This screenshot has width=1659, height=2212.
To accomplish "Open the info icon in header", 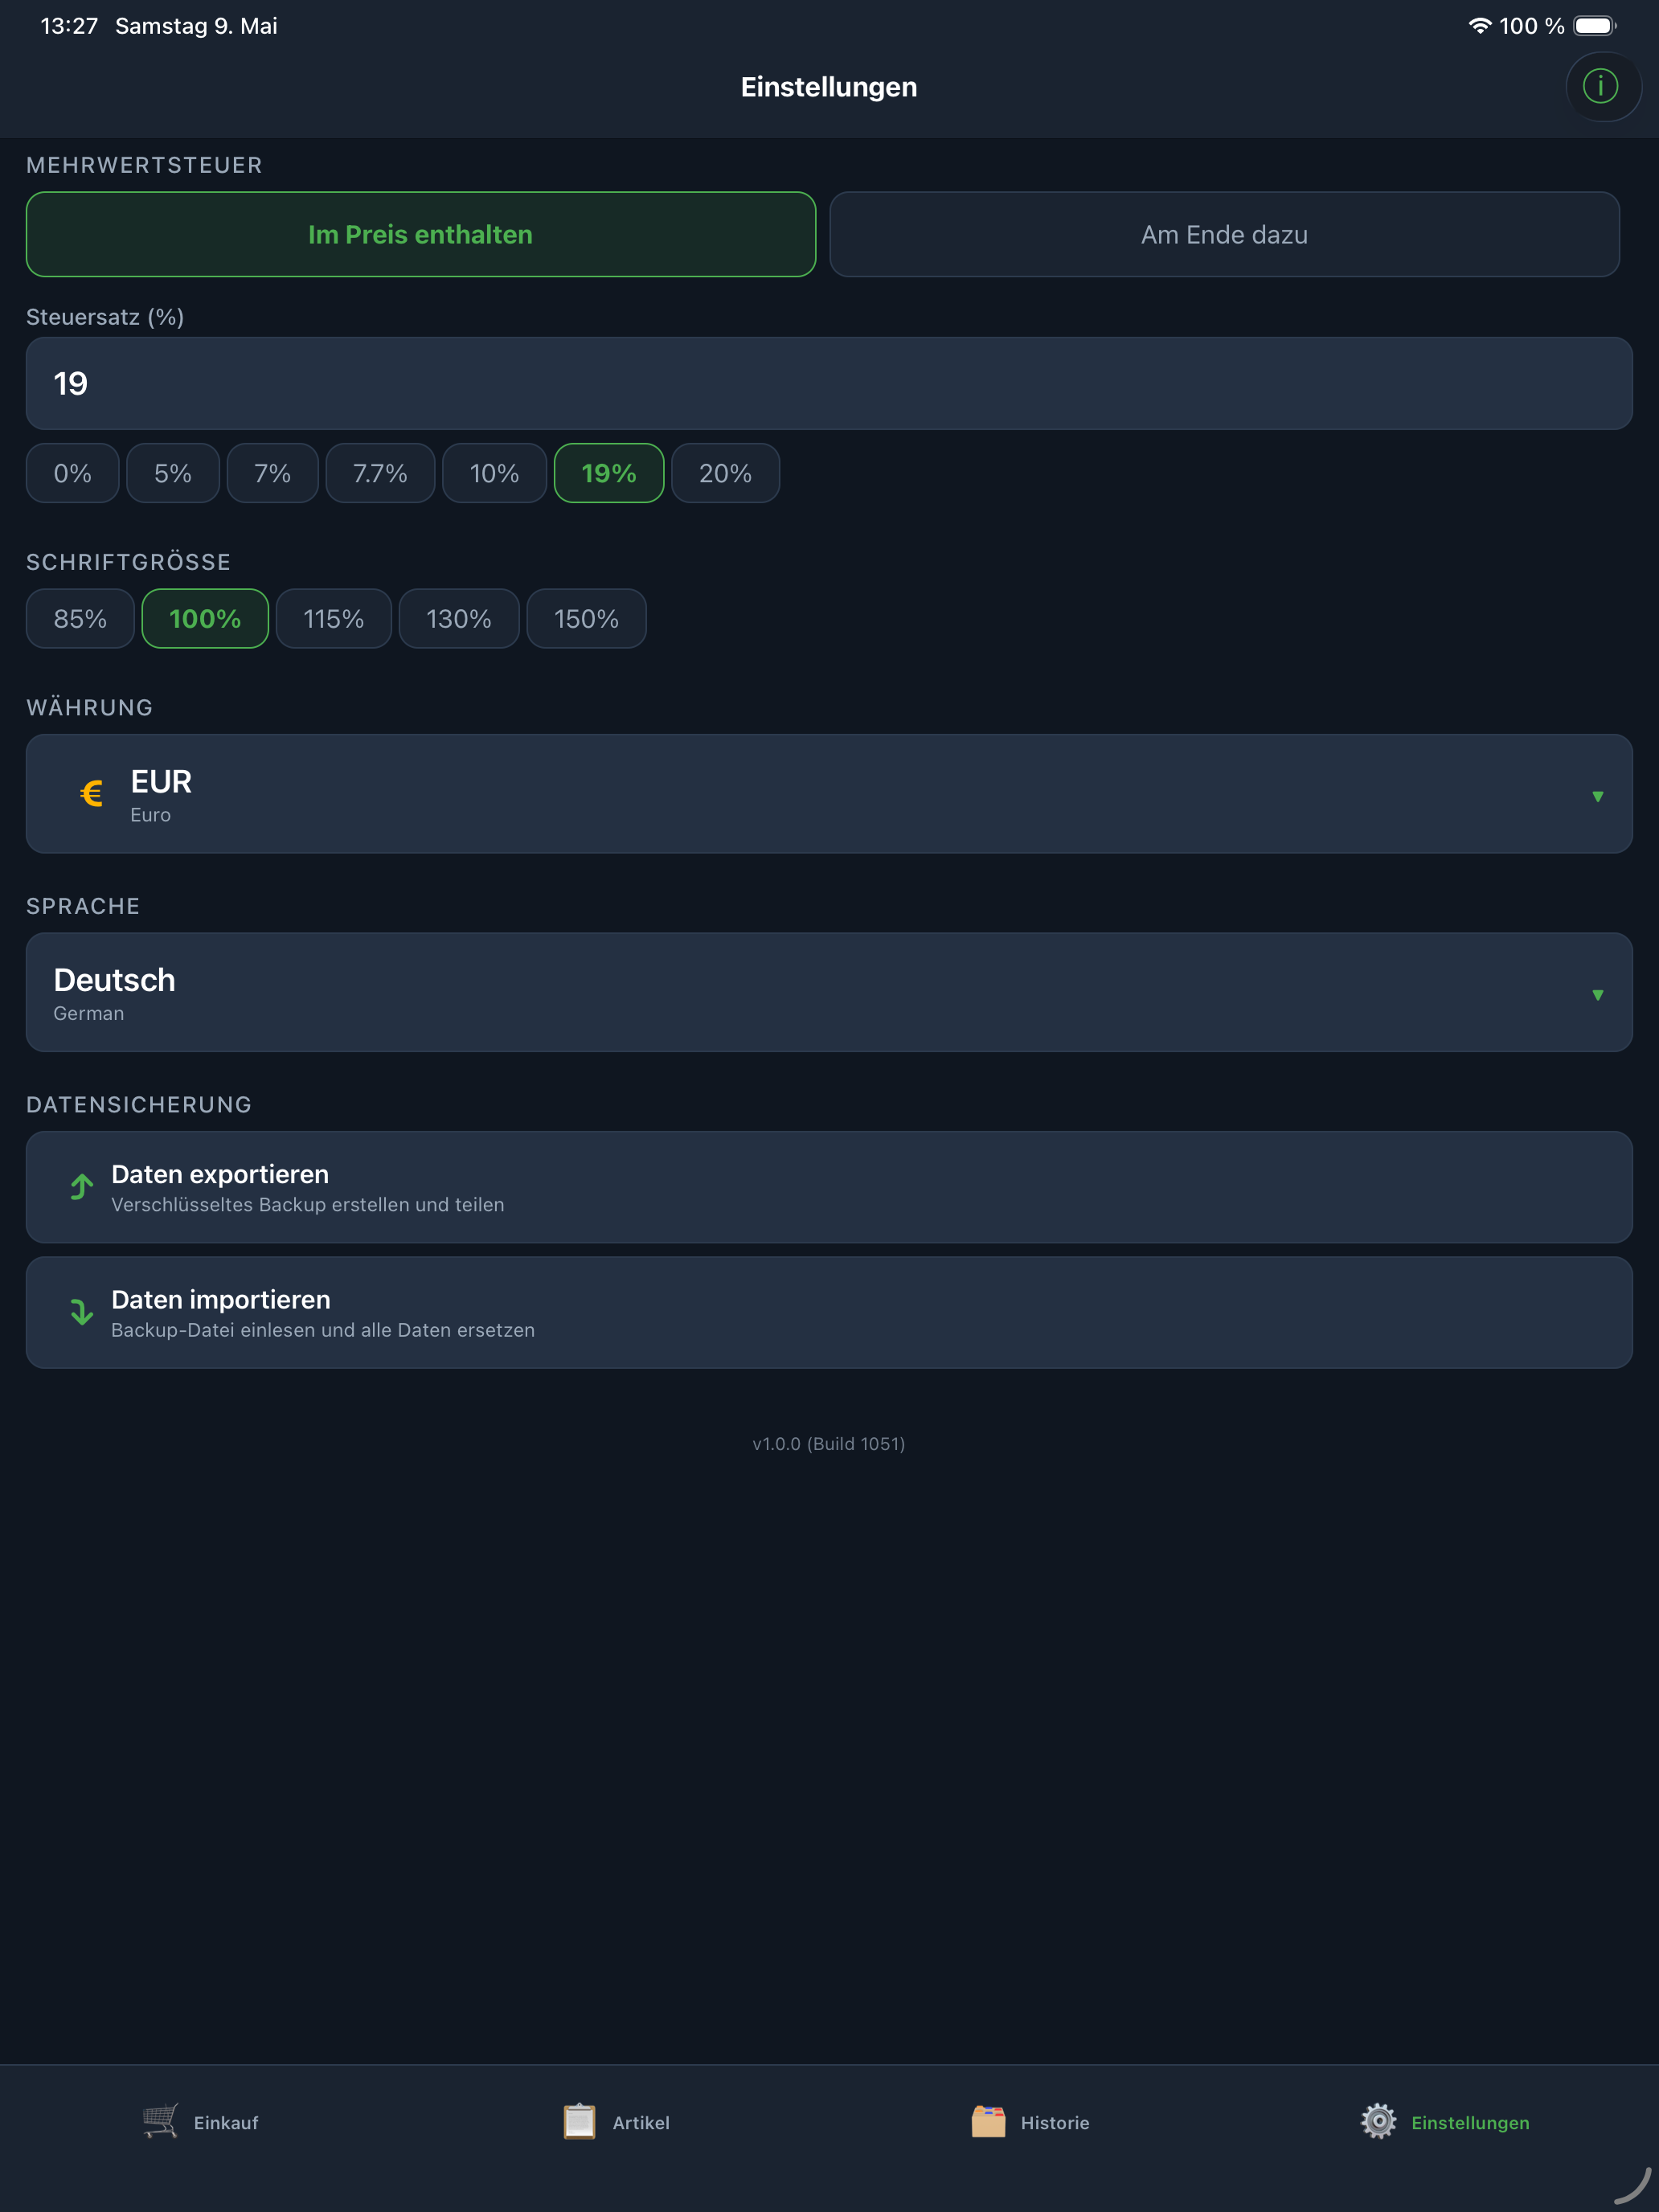I will (x=1601, y=87).
